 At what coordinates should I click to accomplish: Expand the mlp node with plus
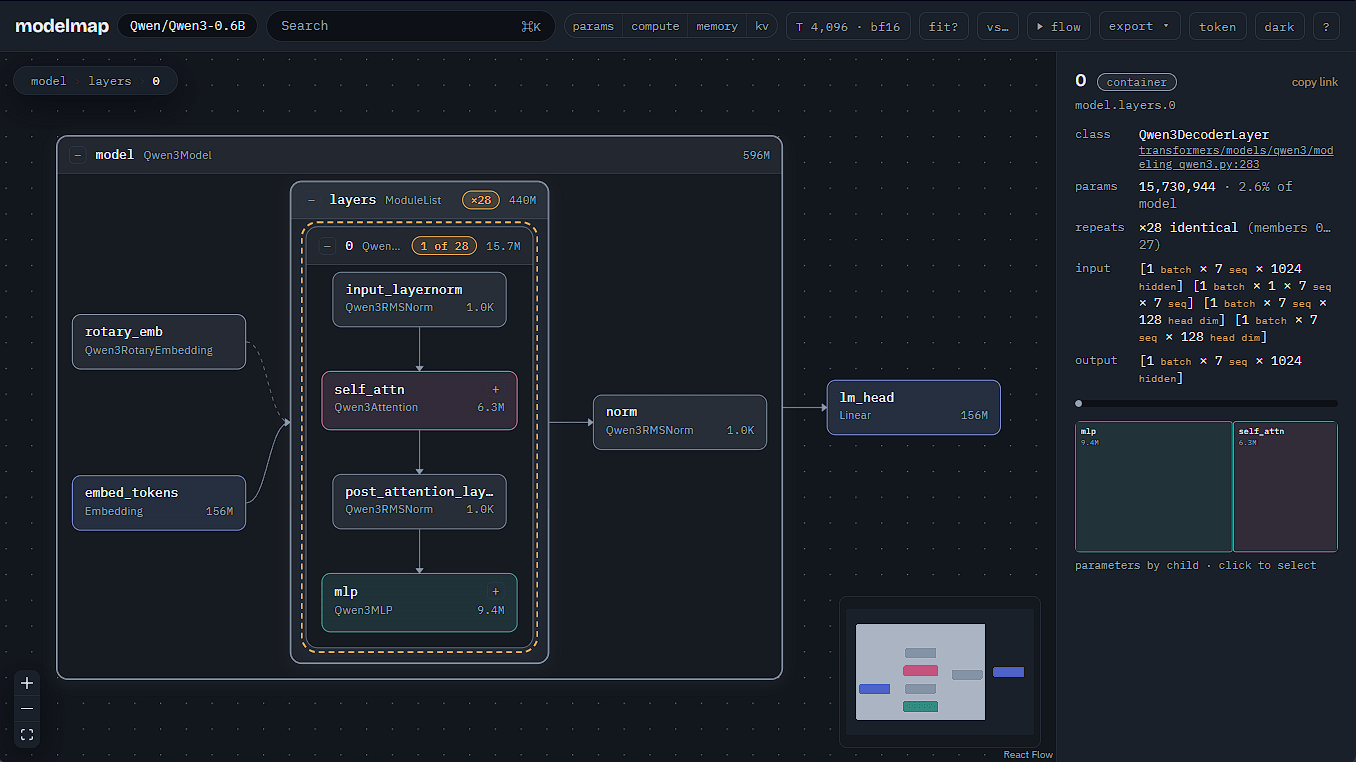click(x=495, y=591)
